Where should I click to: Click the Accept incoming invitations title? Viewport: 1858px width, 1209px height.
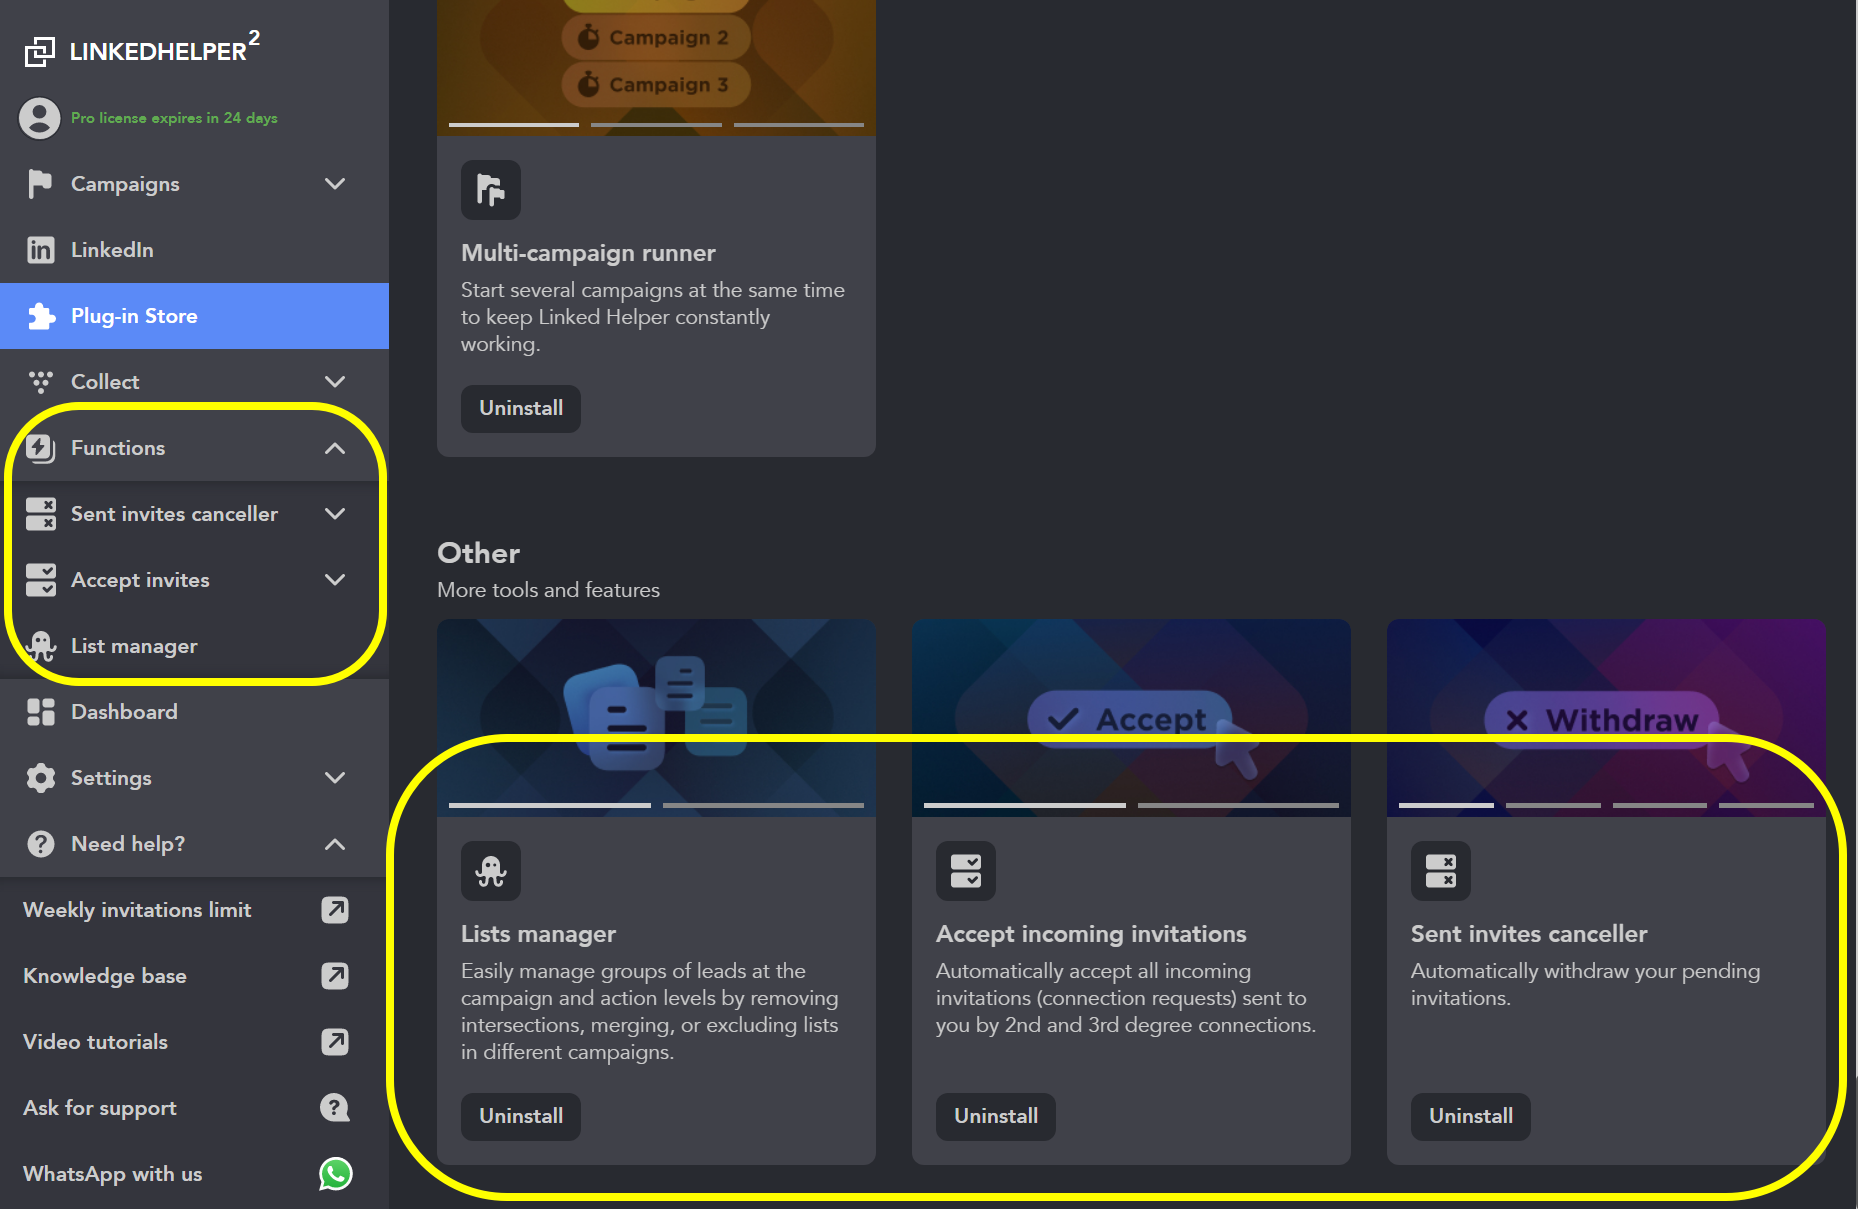[1091, 934]
